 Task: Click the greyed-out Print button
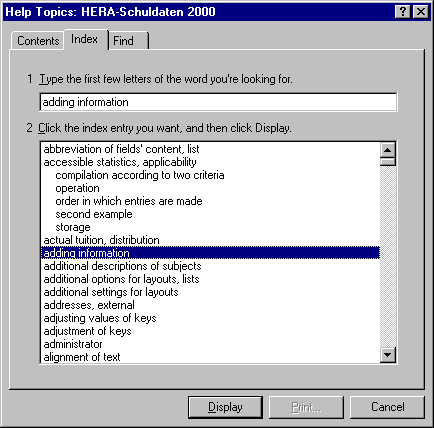click(x=306, y=407)
